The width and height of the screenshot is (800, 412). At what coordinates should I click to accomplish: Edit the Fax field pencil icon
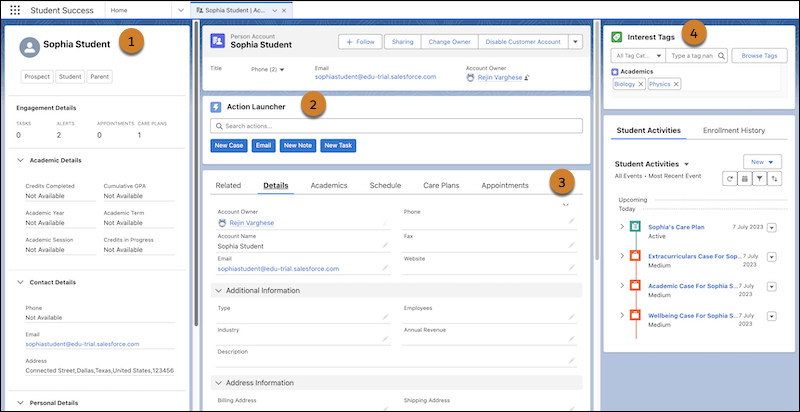[x=572, y=245]
